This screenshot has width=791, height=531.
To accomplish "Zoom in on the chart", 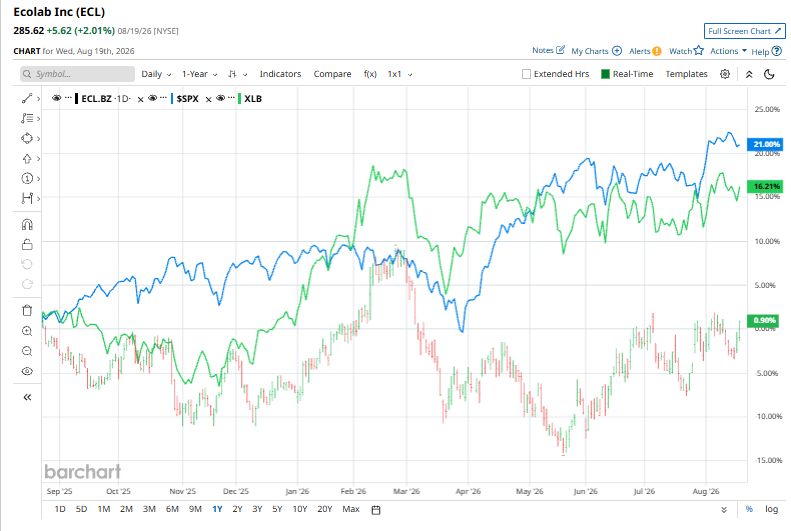I will [x=27, y=331].
